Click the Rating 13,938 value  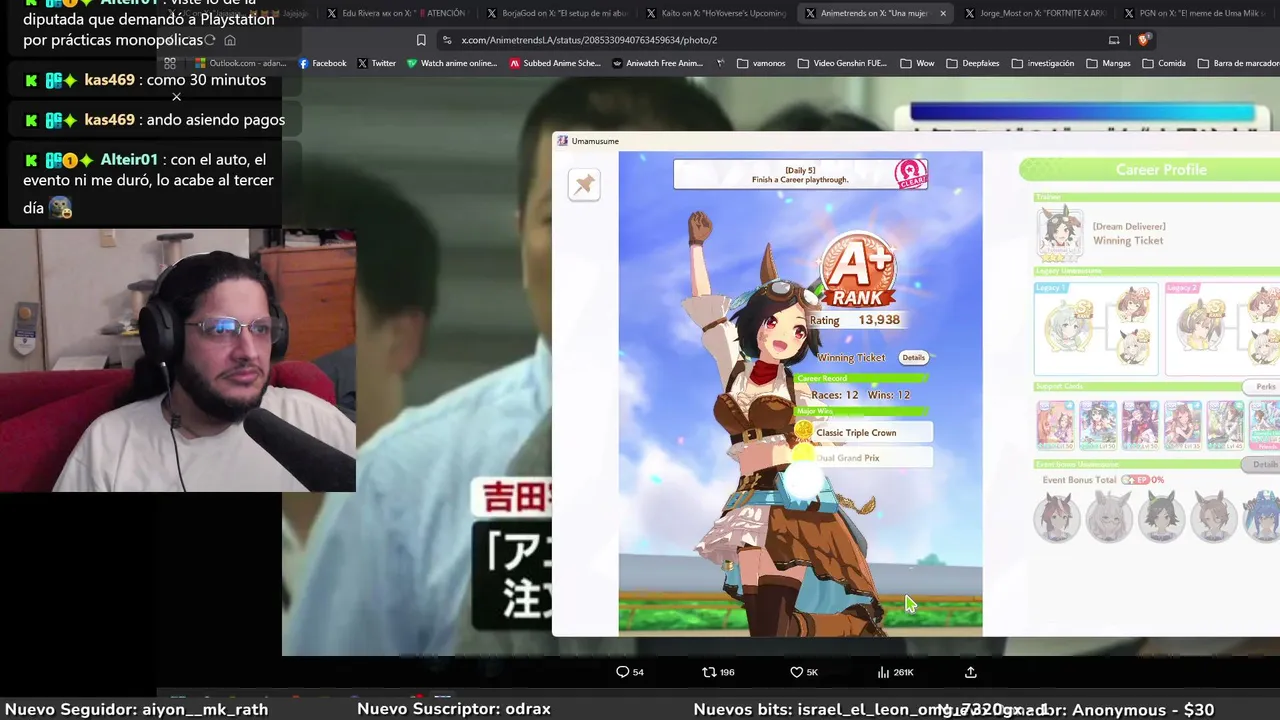(x=879, y=320)
